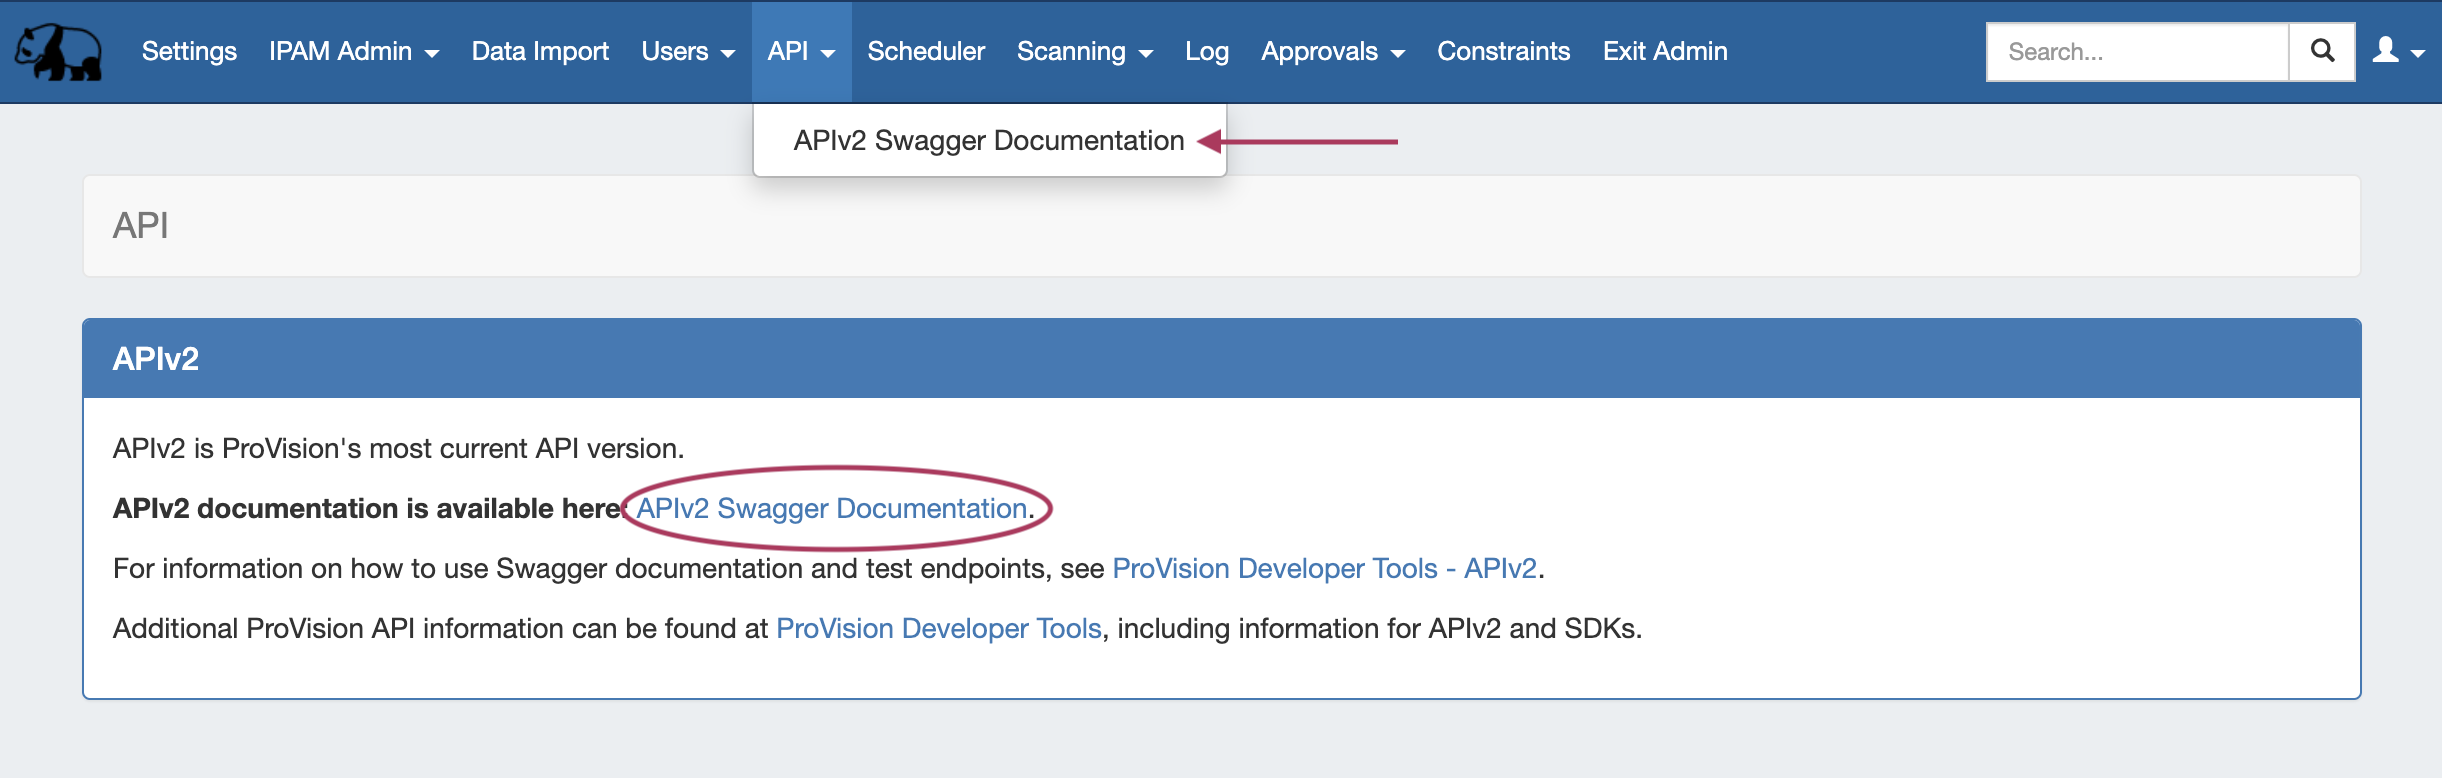Viewport: 2442px width, 778px height.
Task: Click the magnifying glass search button
Action: pyautogui.click(x=2322, y=52)
